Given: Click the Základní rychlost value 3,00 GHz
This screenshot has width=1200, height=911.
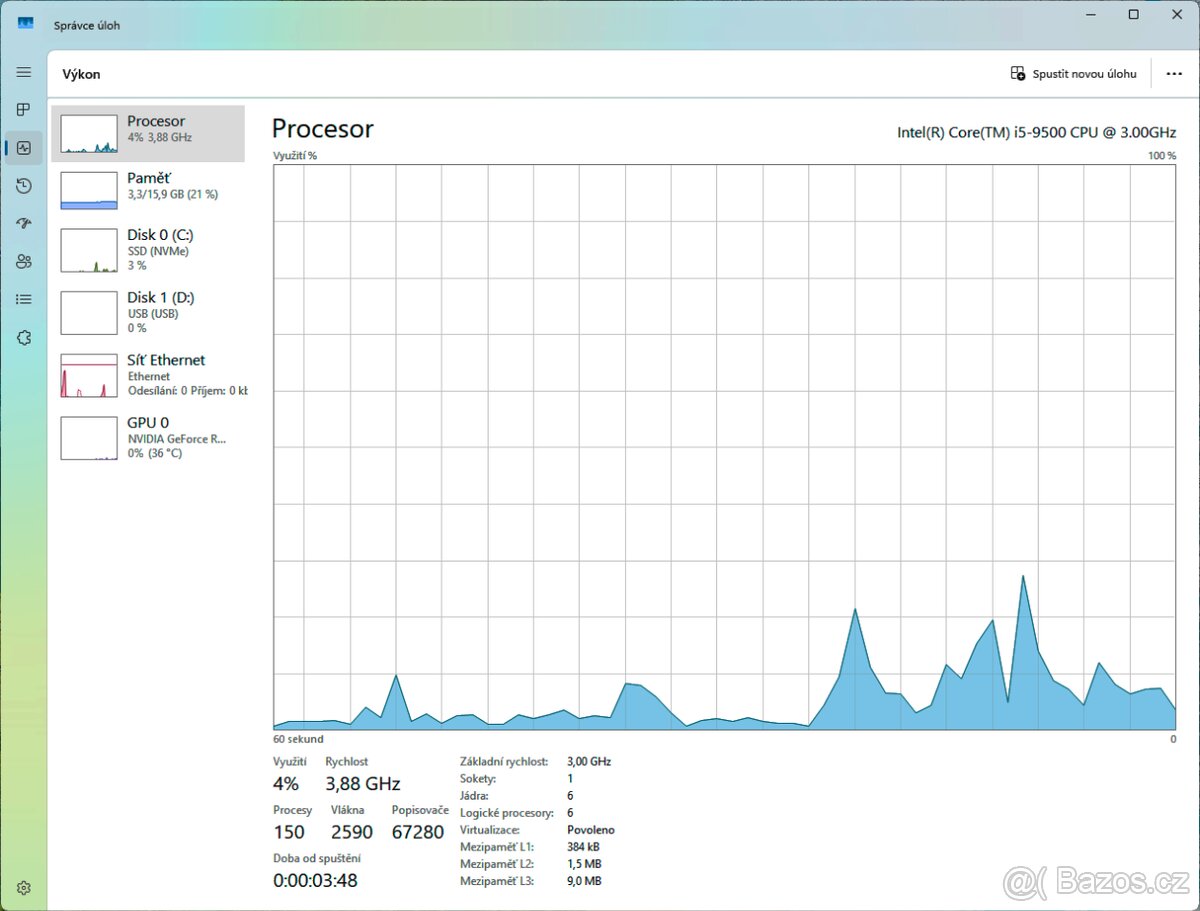Looking at the screenshot, I should point(589,761).
